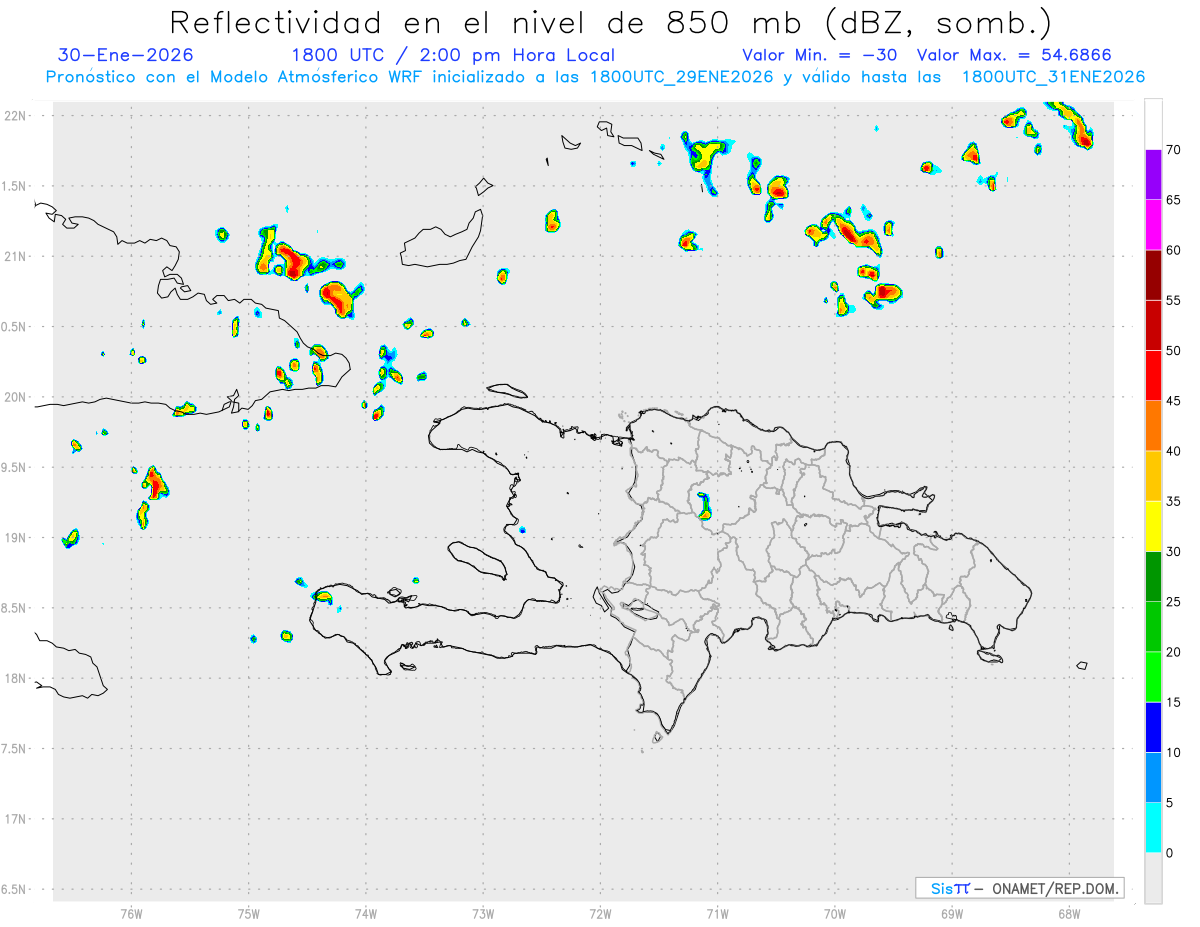Click the '68W' longitude label
Screen dimensions: 1200x927
[x=1069, y=914]
